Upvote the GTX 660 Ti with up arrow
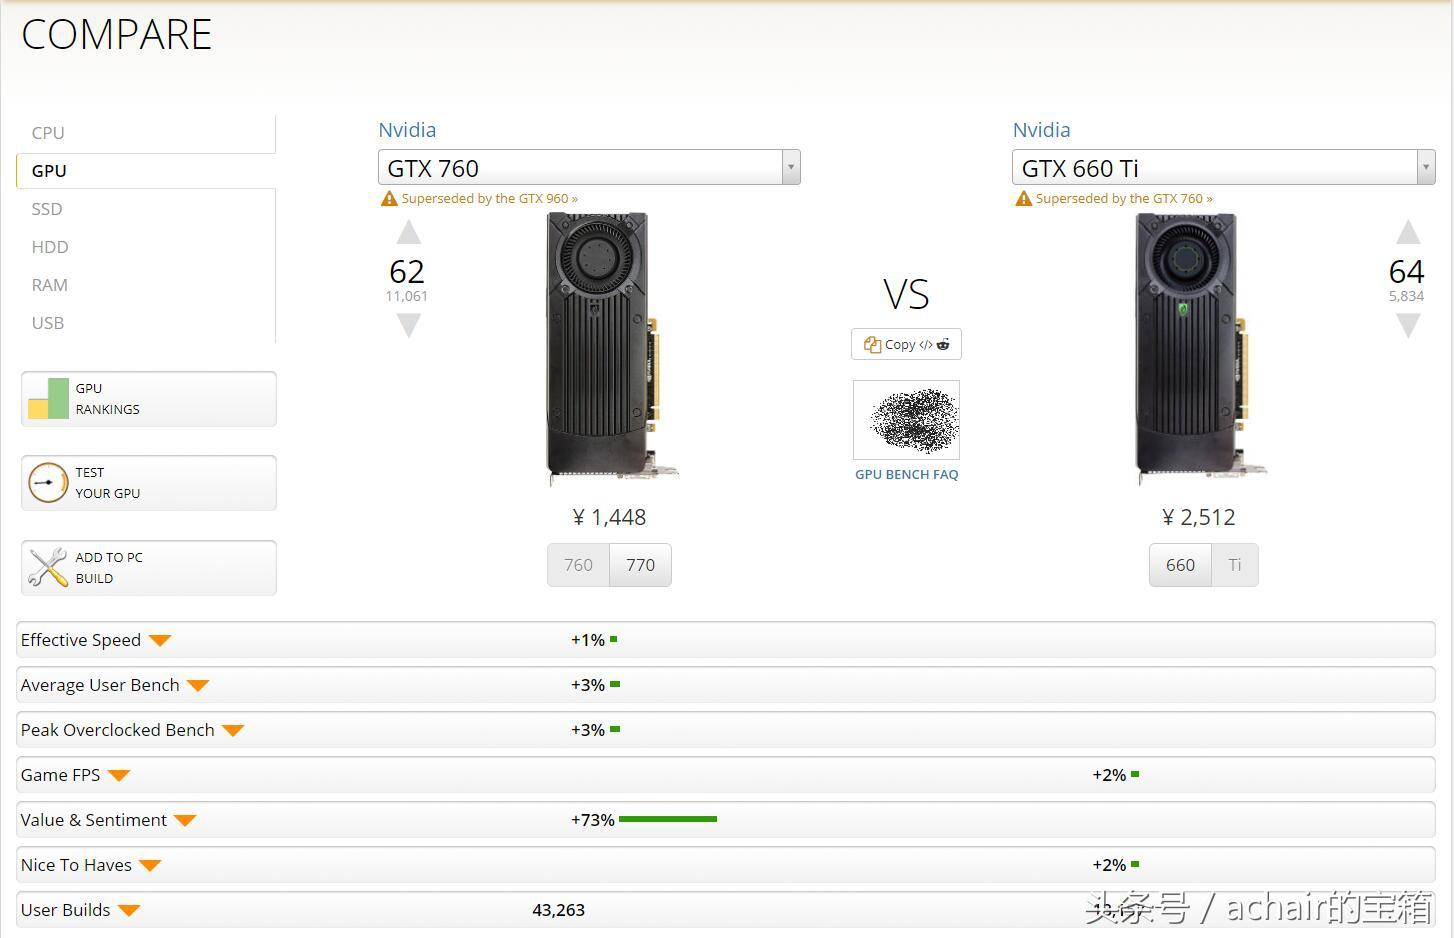The width and height of the screenshot is (1454, 938). click(1407, 233)
